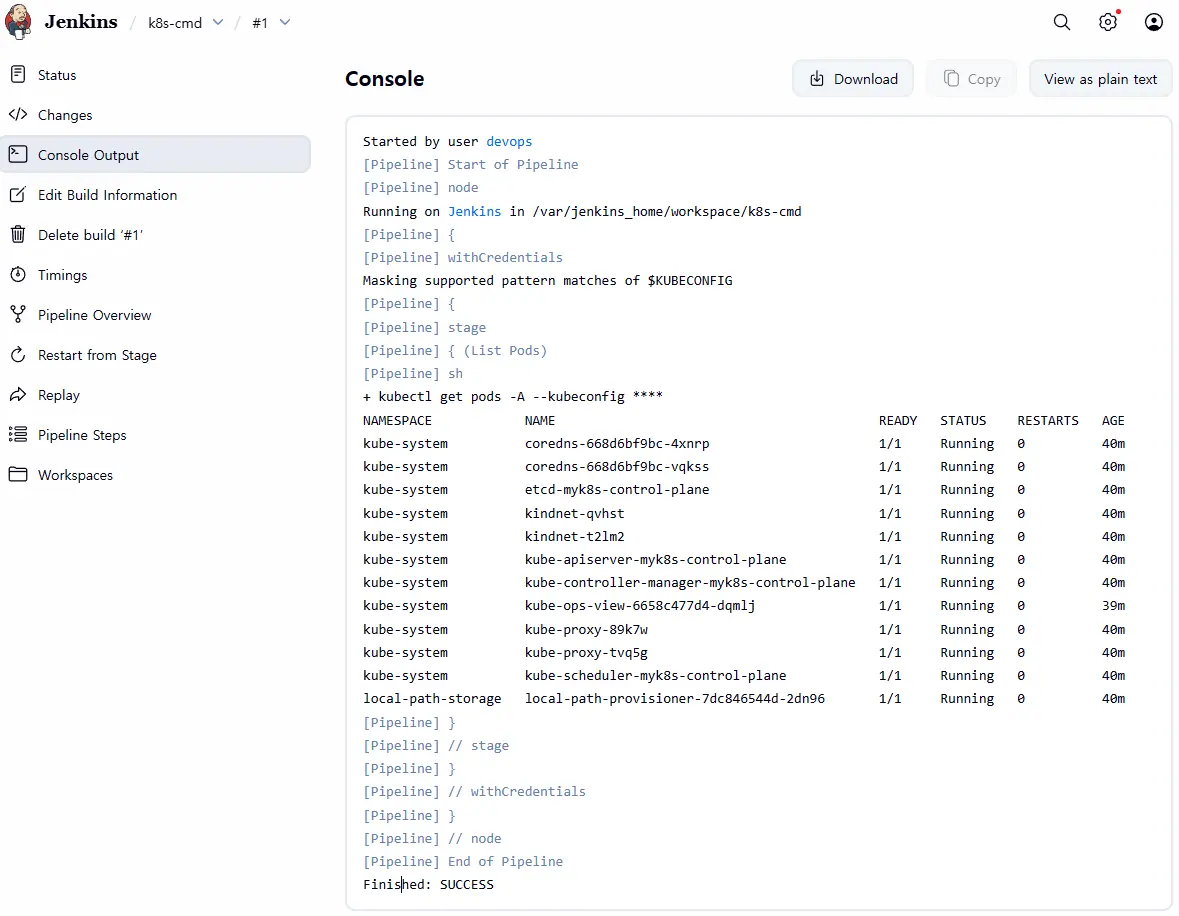Click the Timings clock icon
Viewport: 1179px width, 916px height.
click(x=18, y=275)
